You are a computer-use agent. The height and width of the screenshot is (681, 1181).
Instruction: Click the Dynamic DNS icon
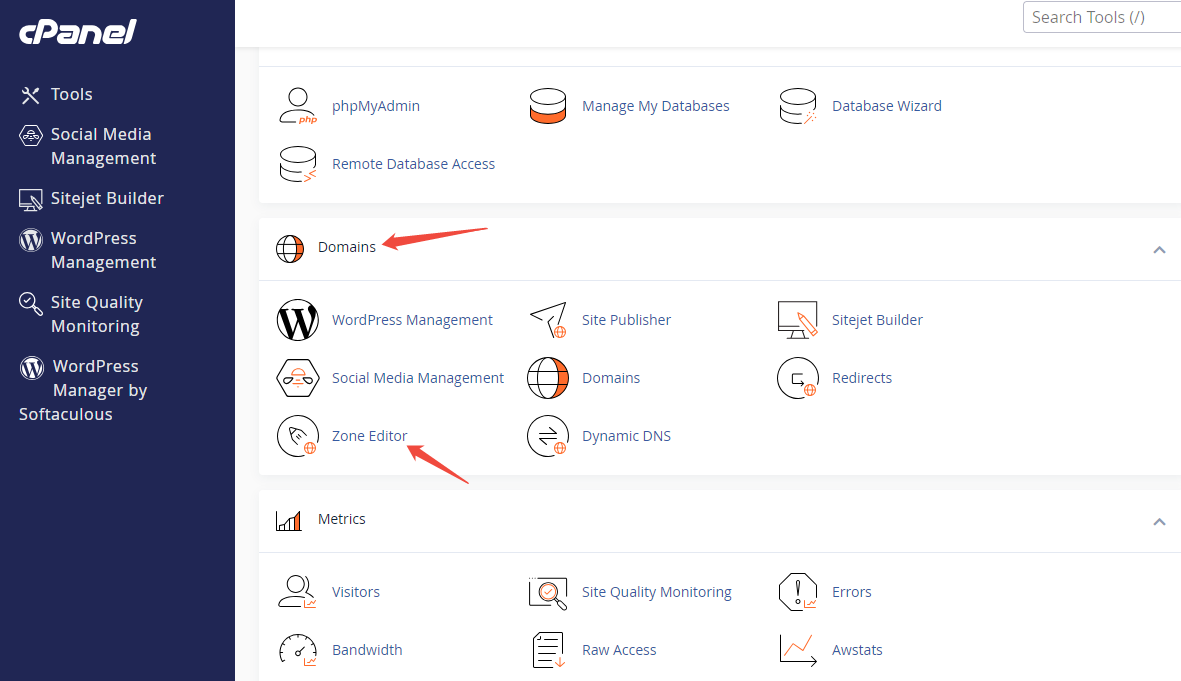(x=548, y=436)
